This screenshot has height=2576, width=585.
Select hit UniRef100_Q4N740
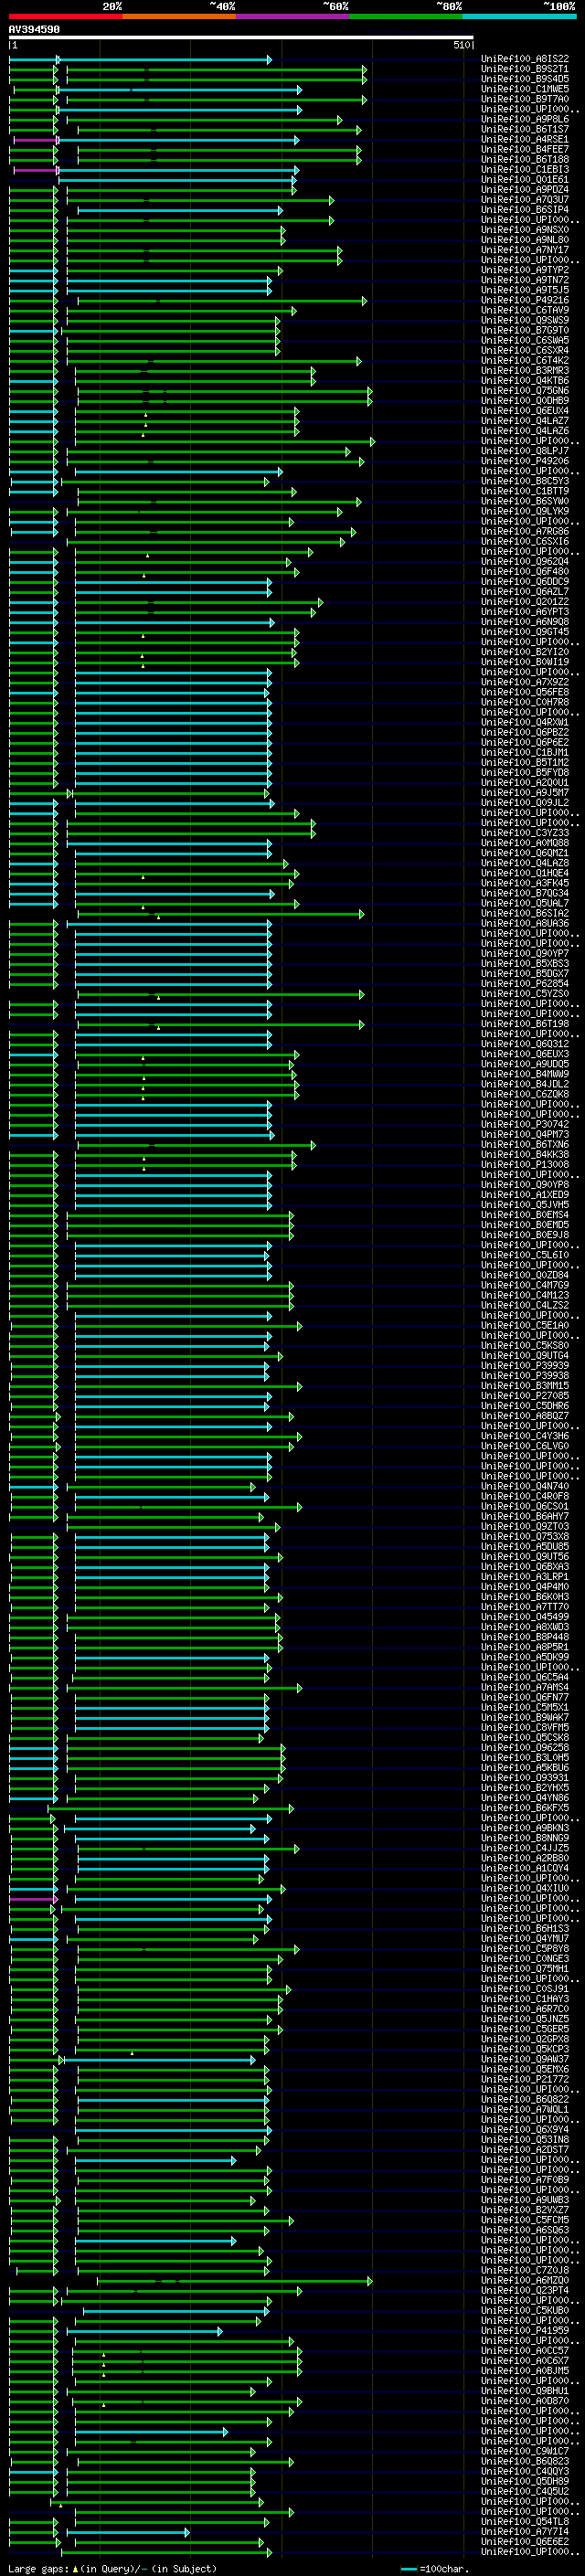click(525, 1486)
